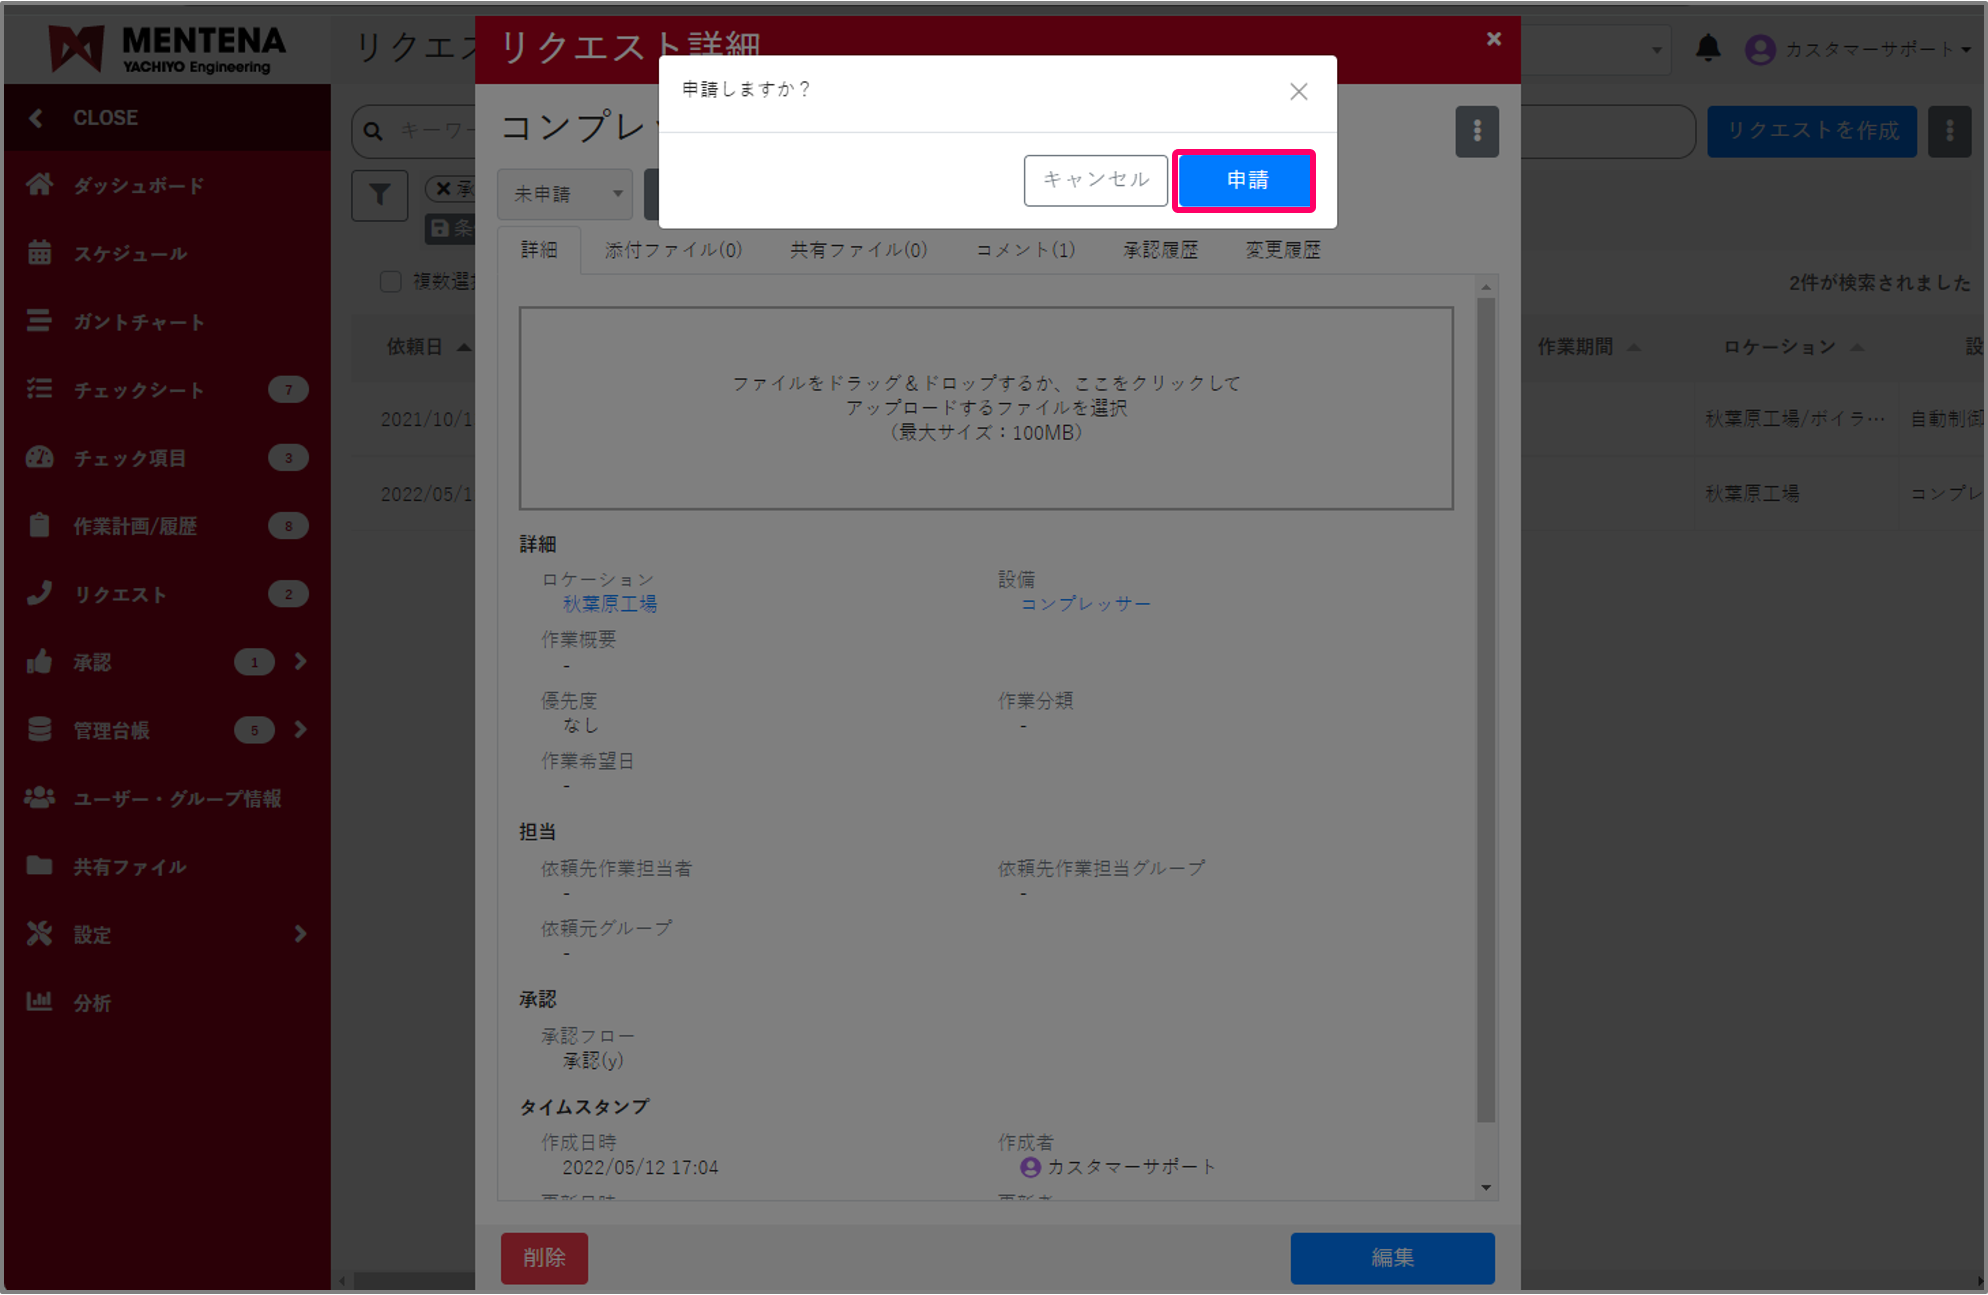Enable the 複数選択 checkbox
This screenshot has width=1988, height=1295.
[391, 281]
